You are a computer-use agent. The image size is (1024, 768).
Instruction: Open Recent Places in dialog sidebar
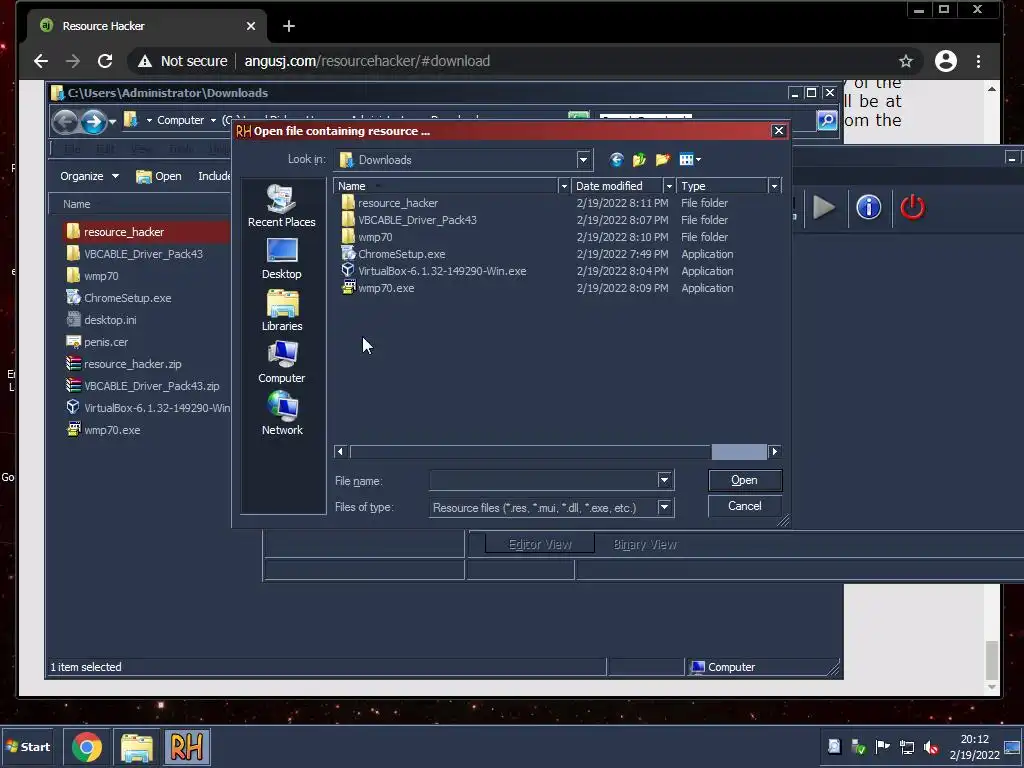[x=281, y=206]
